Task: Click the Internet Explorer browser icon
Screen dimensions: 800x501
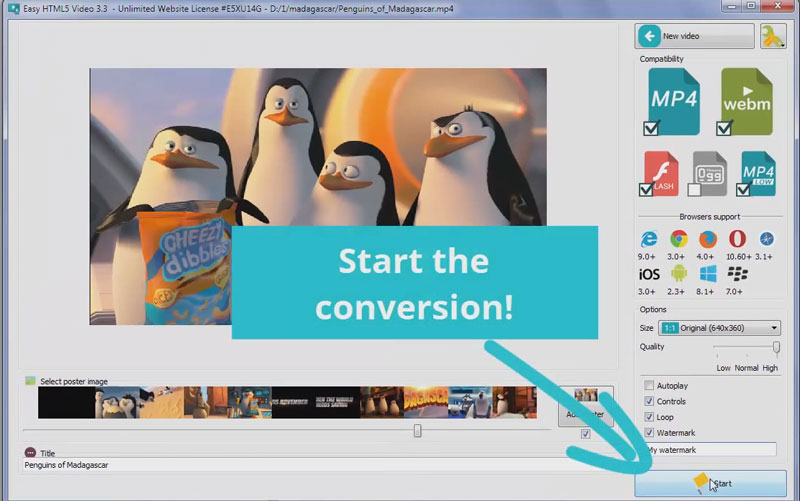Action: point(648,239)
